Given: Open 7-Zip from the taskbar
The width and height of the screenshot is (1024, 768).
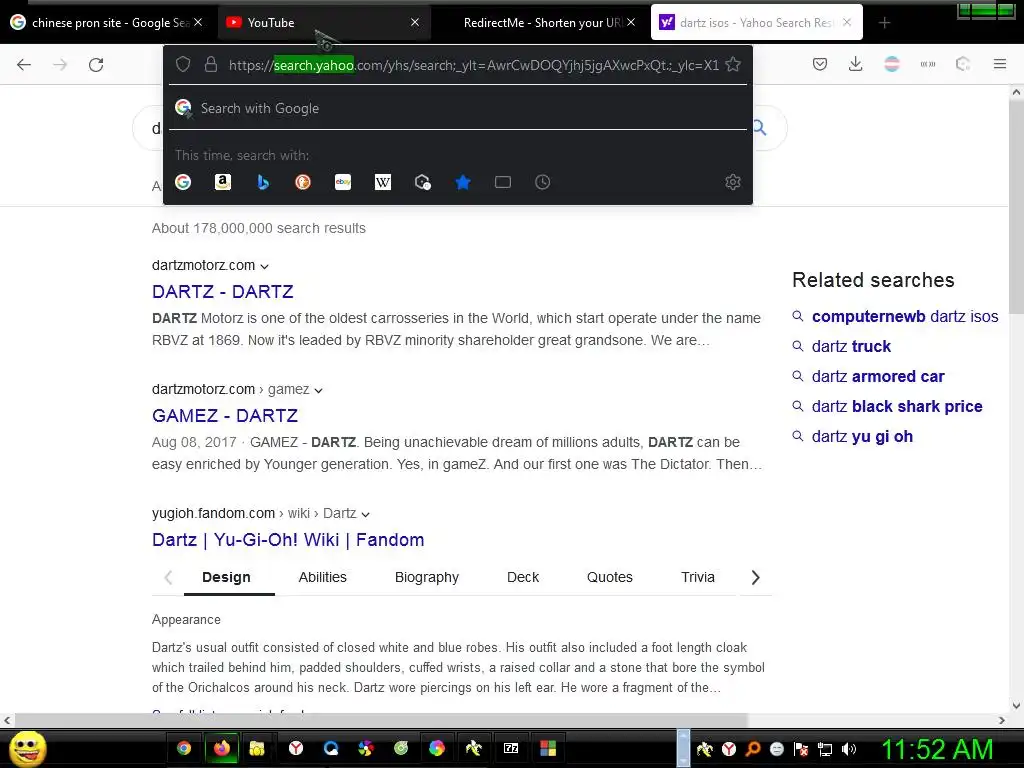Looking at the screenshot, I should [511, 748].
